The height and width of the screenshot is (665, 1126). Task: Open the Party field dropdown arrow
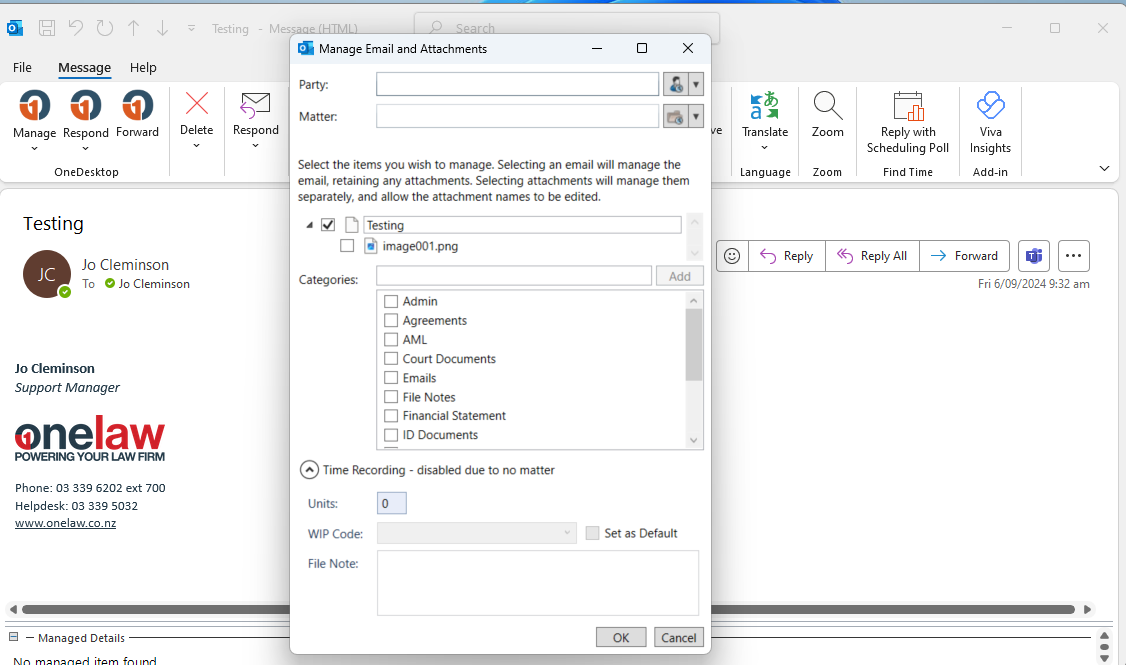696,84
